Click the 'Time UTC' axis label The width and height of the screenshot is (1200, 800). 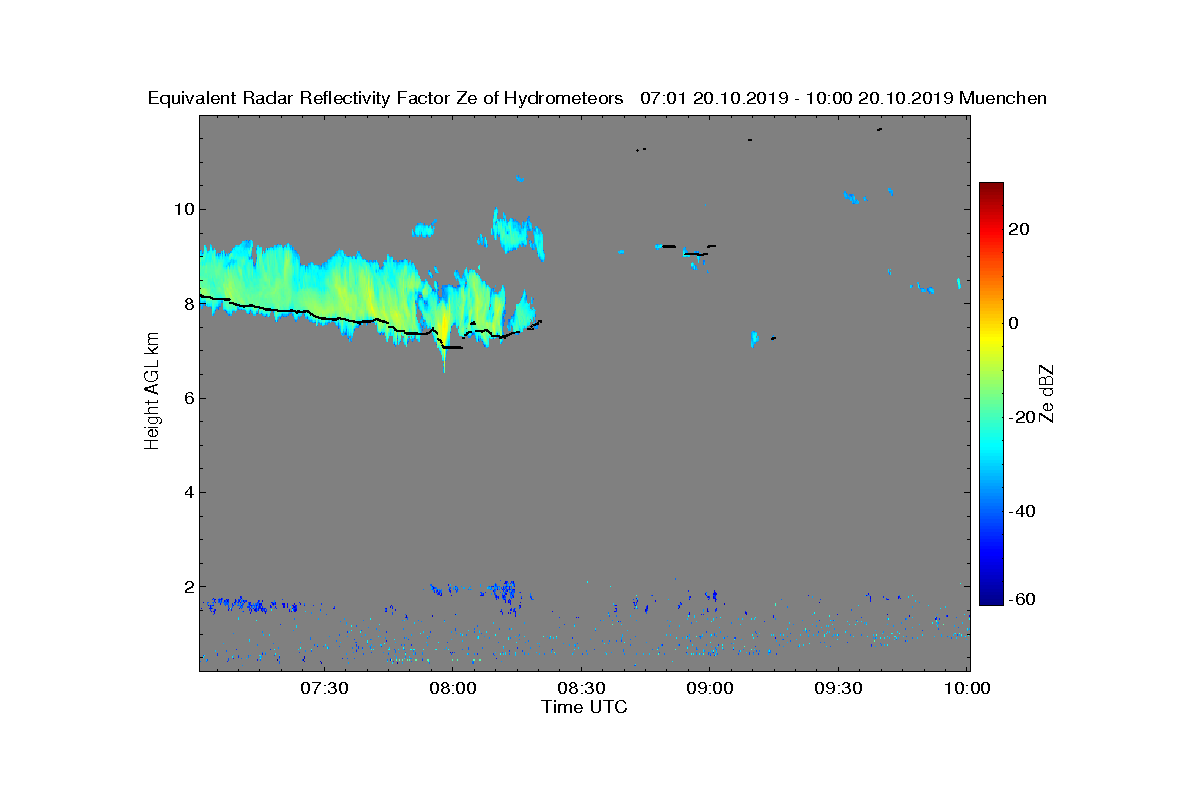coord(585,707)
